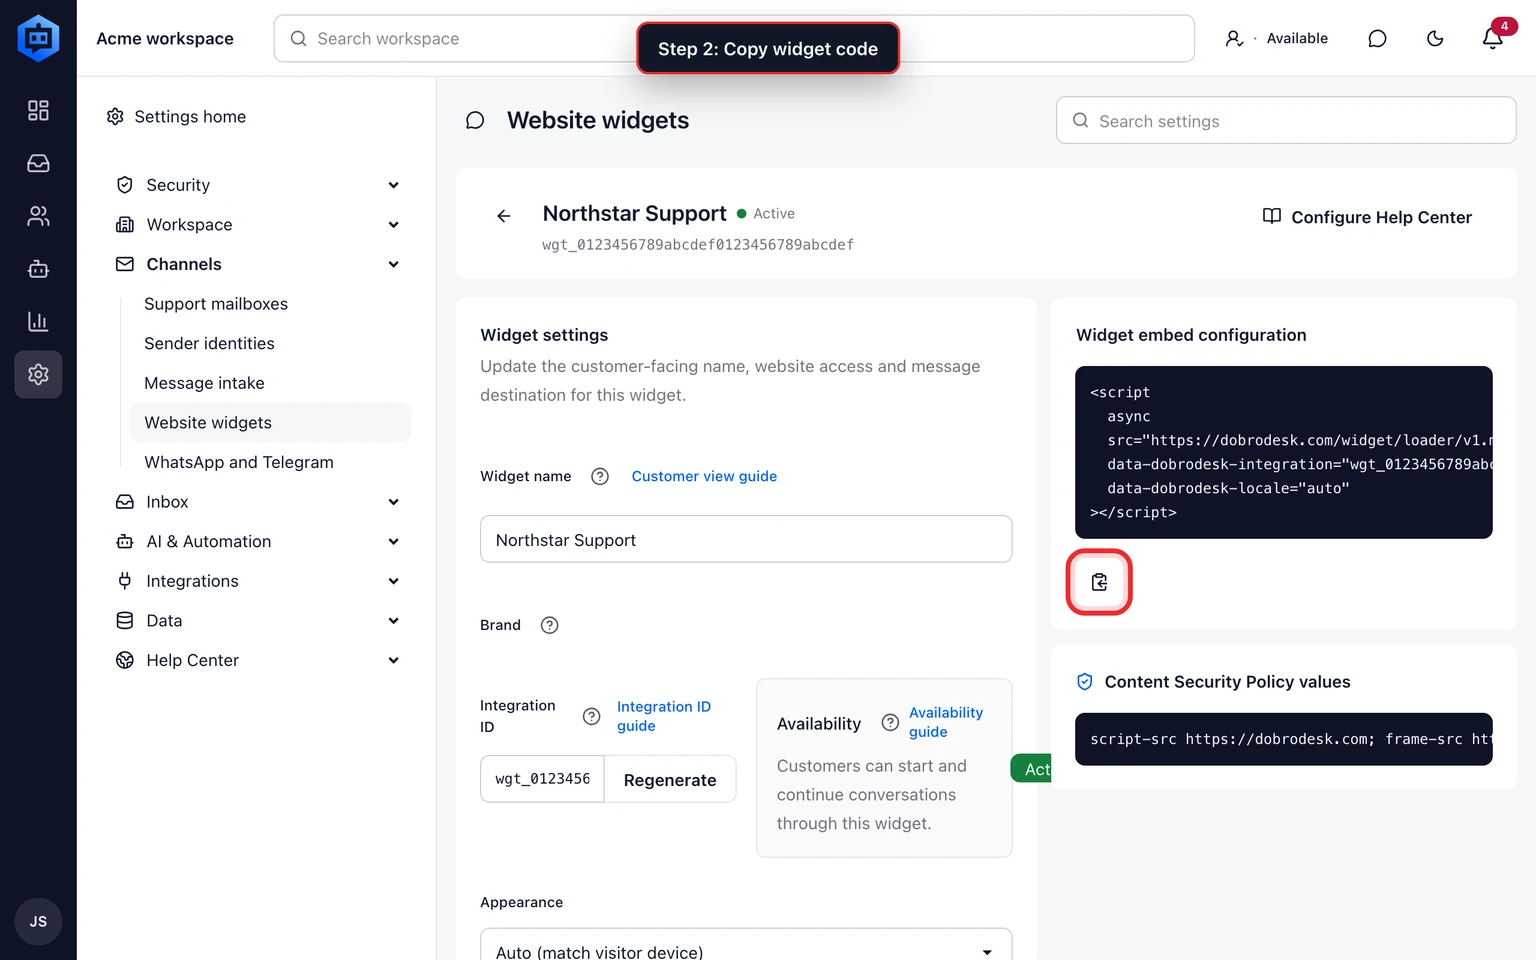
Task: Open the inbox tray icon in left rail
Action: click(x=38, y=163)
